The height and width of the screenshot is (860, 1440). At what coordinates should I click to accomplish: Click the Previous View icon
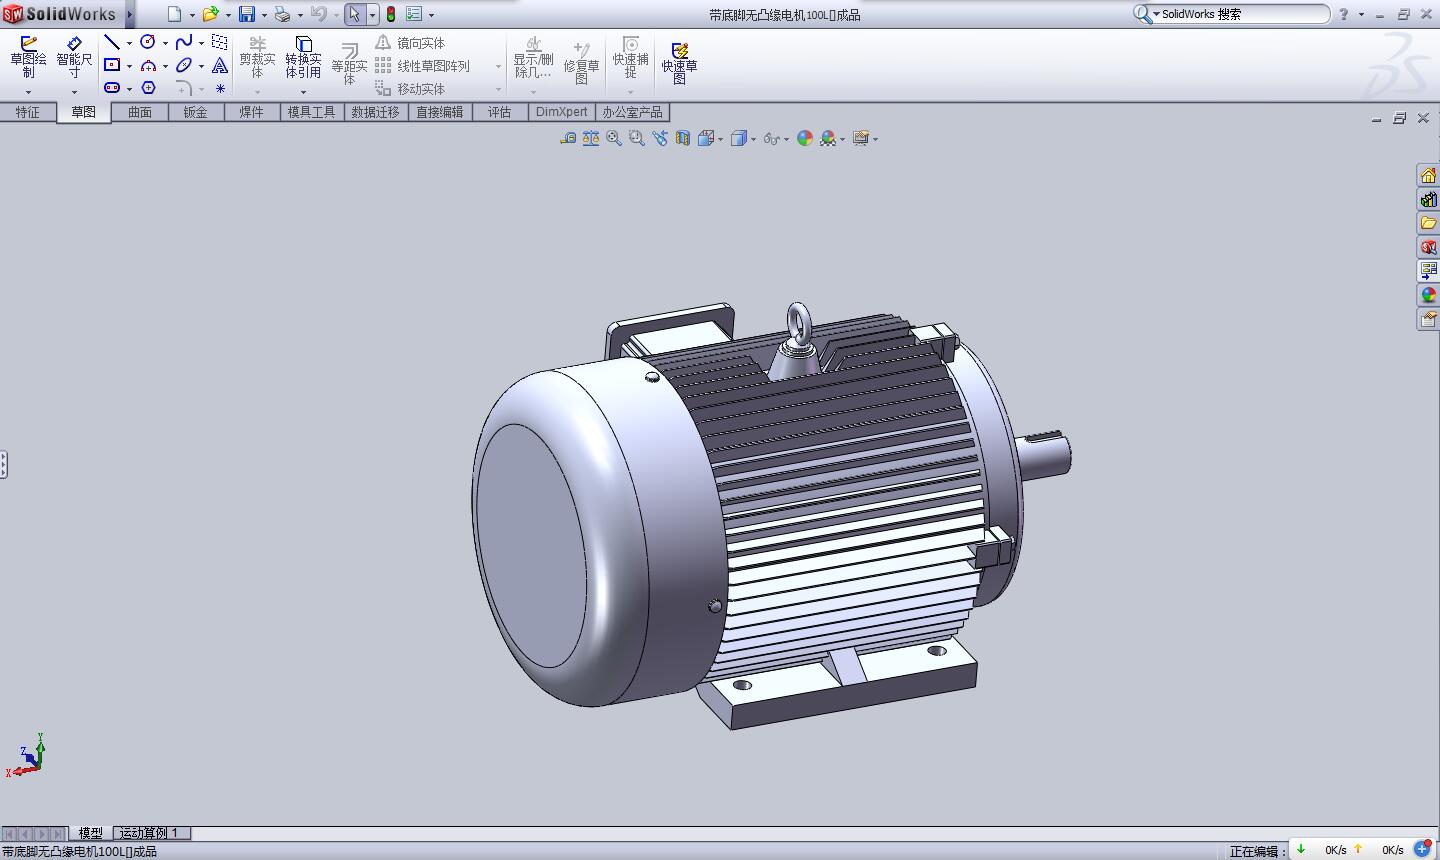point(660,139)
